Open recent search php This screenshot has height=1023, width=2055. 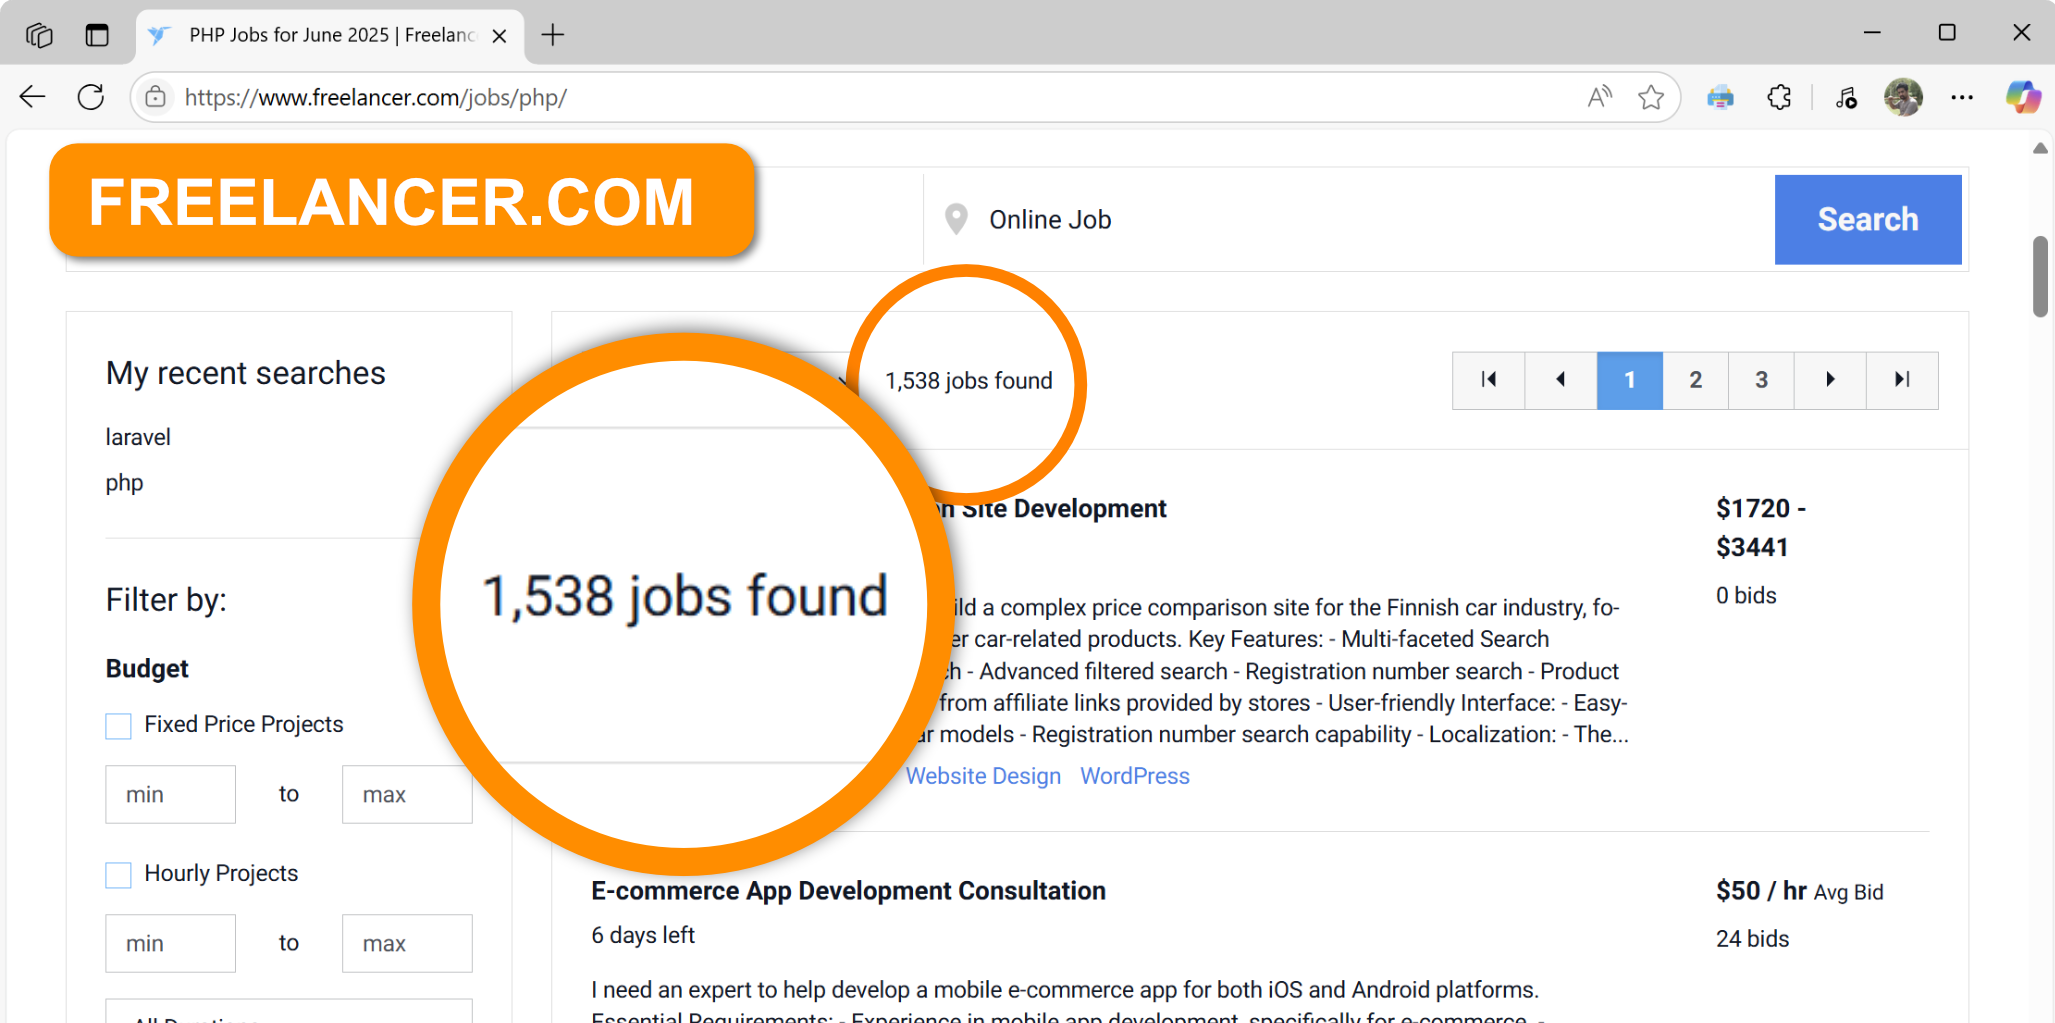point(125,483)
